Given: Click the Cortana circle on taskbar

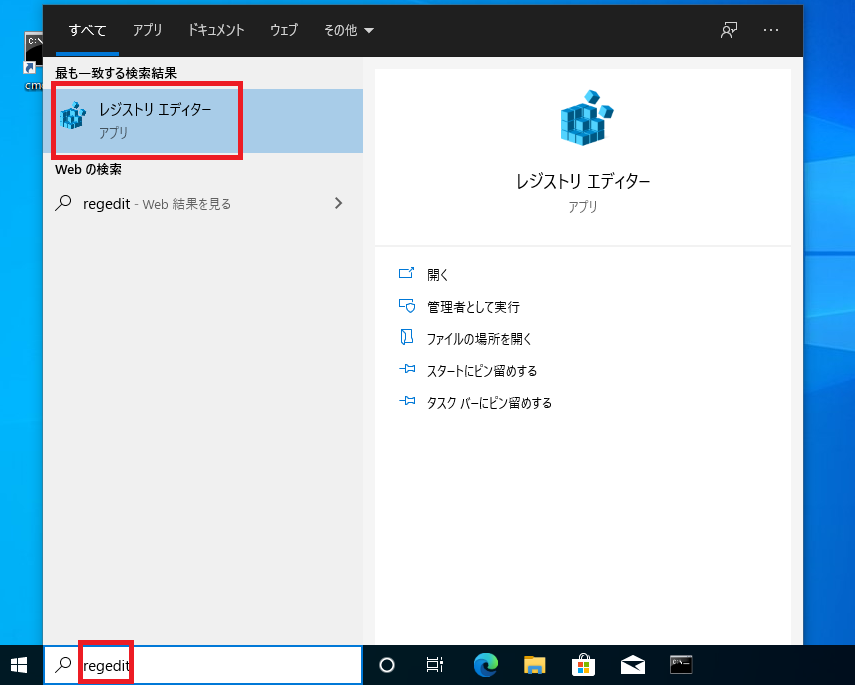Looking at the screenshot, I should (387, 665).
